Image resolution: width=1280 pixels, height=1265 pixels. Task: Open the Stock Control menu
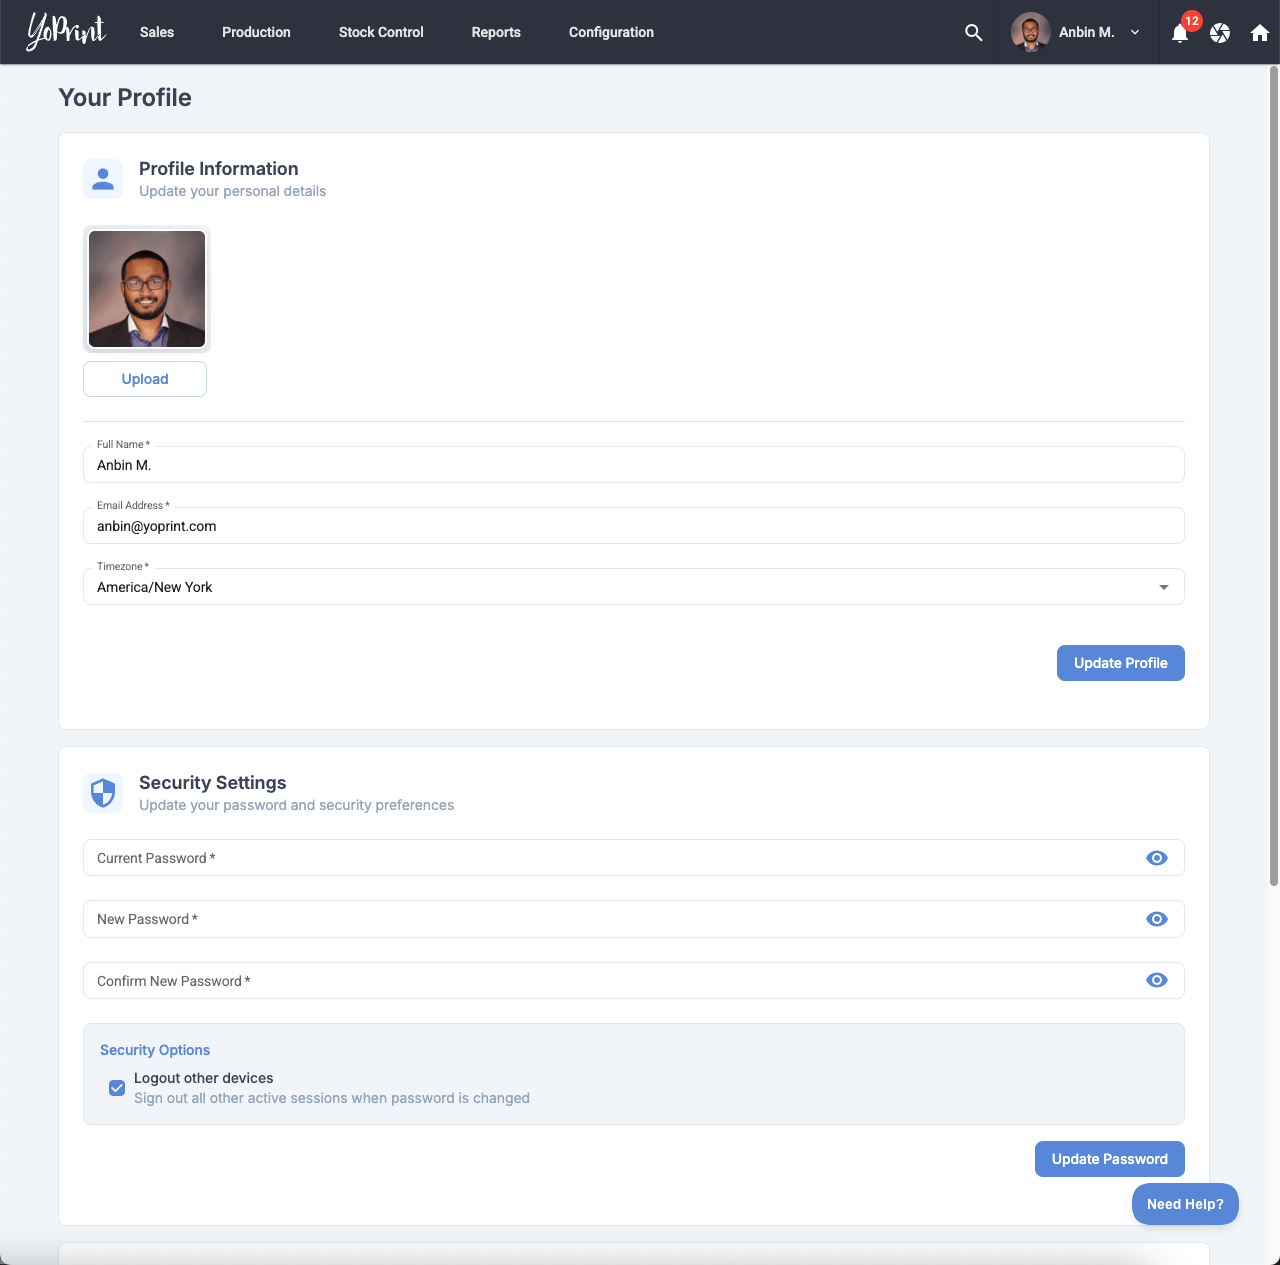pyautogui.click(x=381, y=32)
